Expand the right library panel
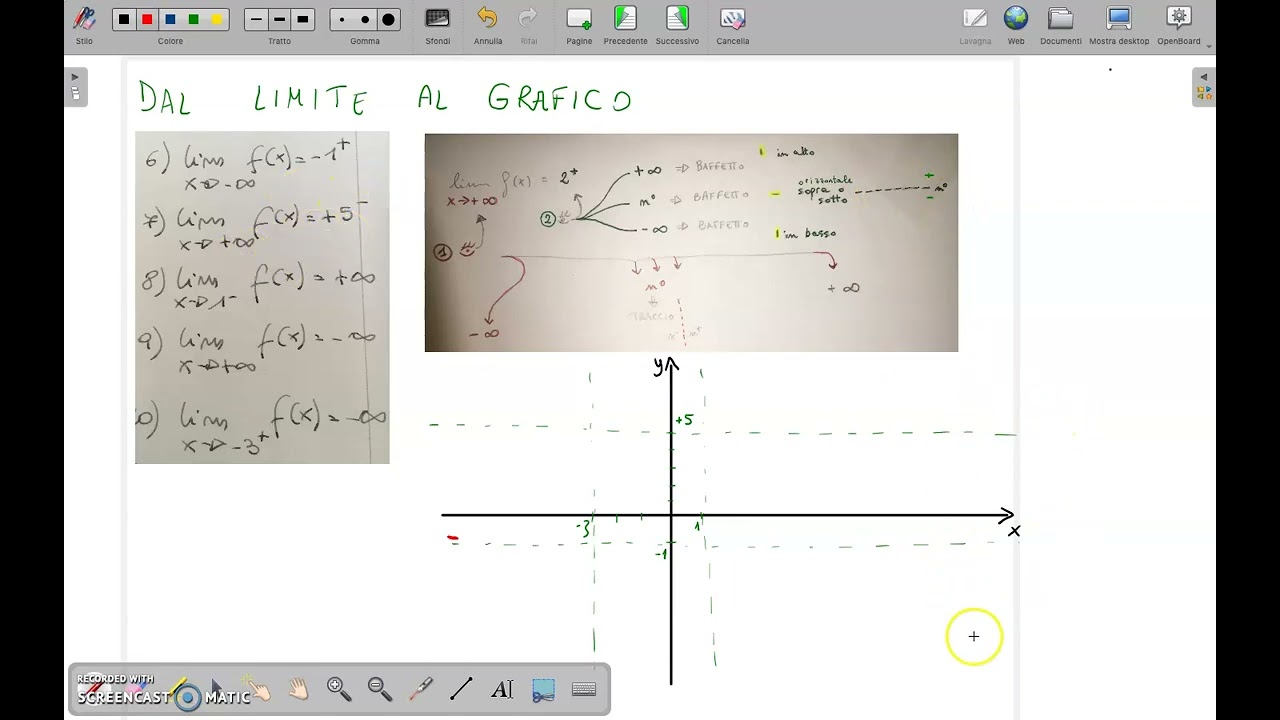This screenshot has width=1280, height=720. [x=1203, y=86]
